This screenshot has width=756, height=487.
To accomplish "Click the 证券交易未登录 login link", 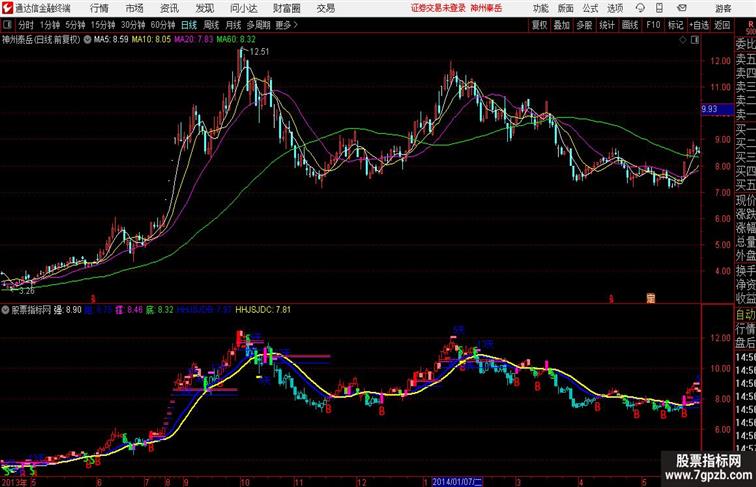I will [438, 8].
